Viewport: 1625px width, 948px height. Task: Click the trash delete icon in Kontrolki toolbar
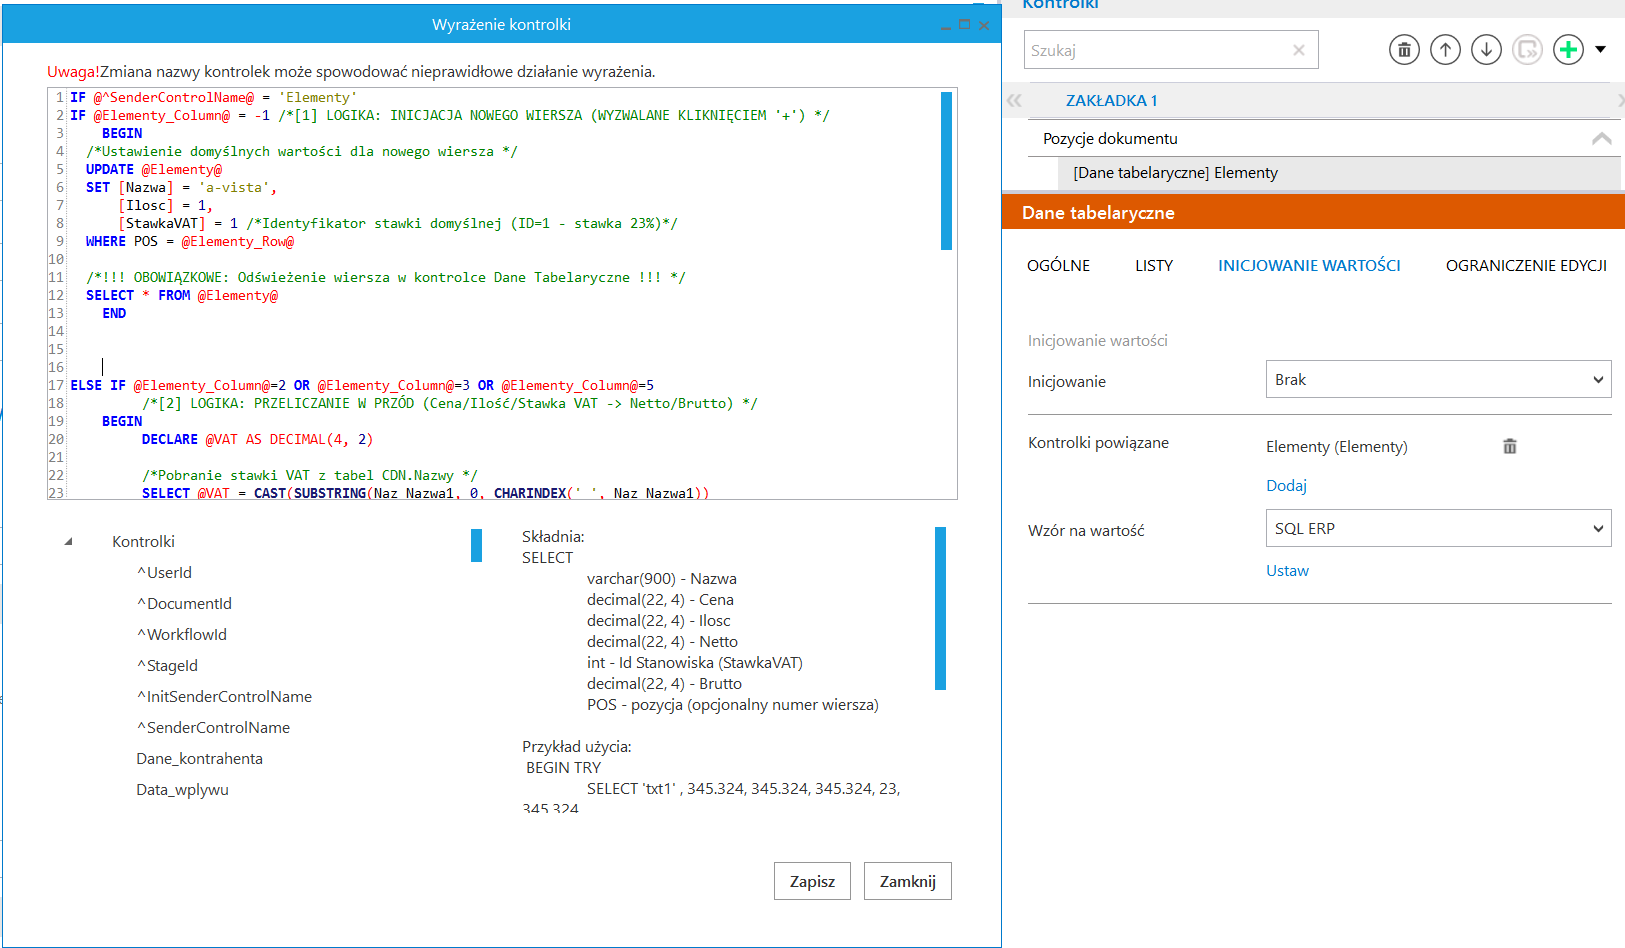[x=1404, y=49]
